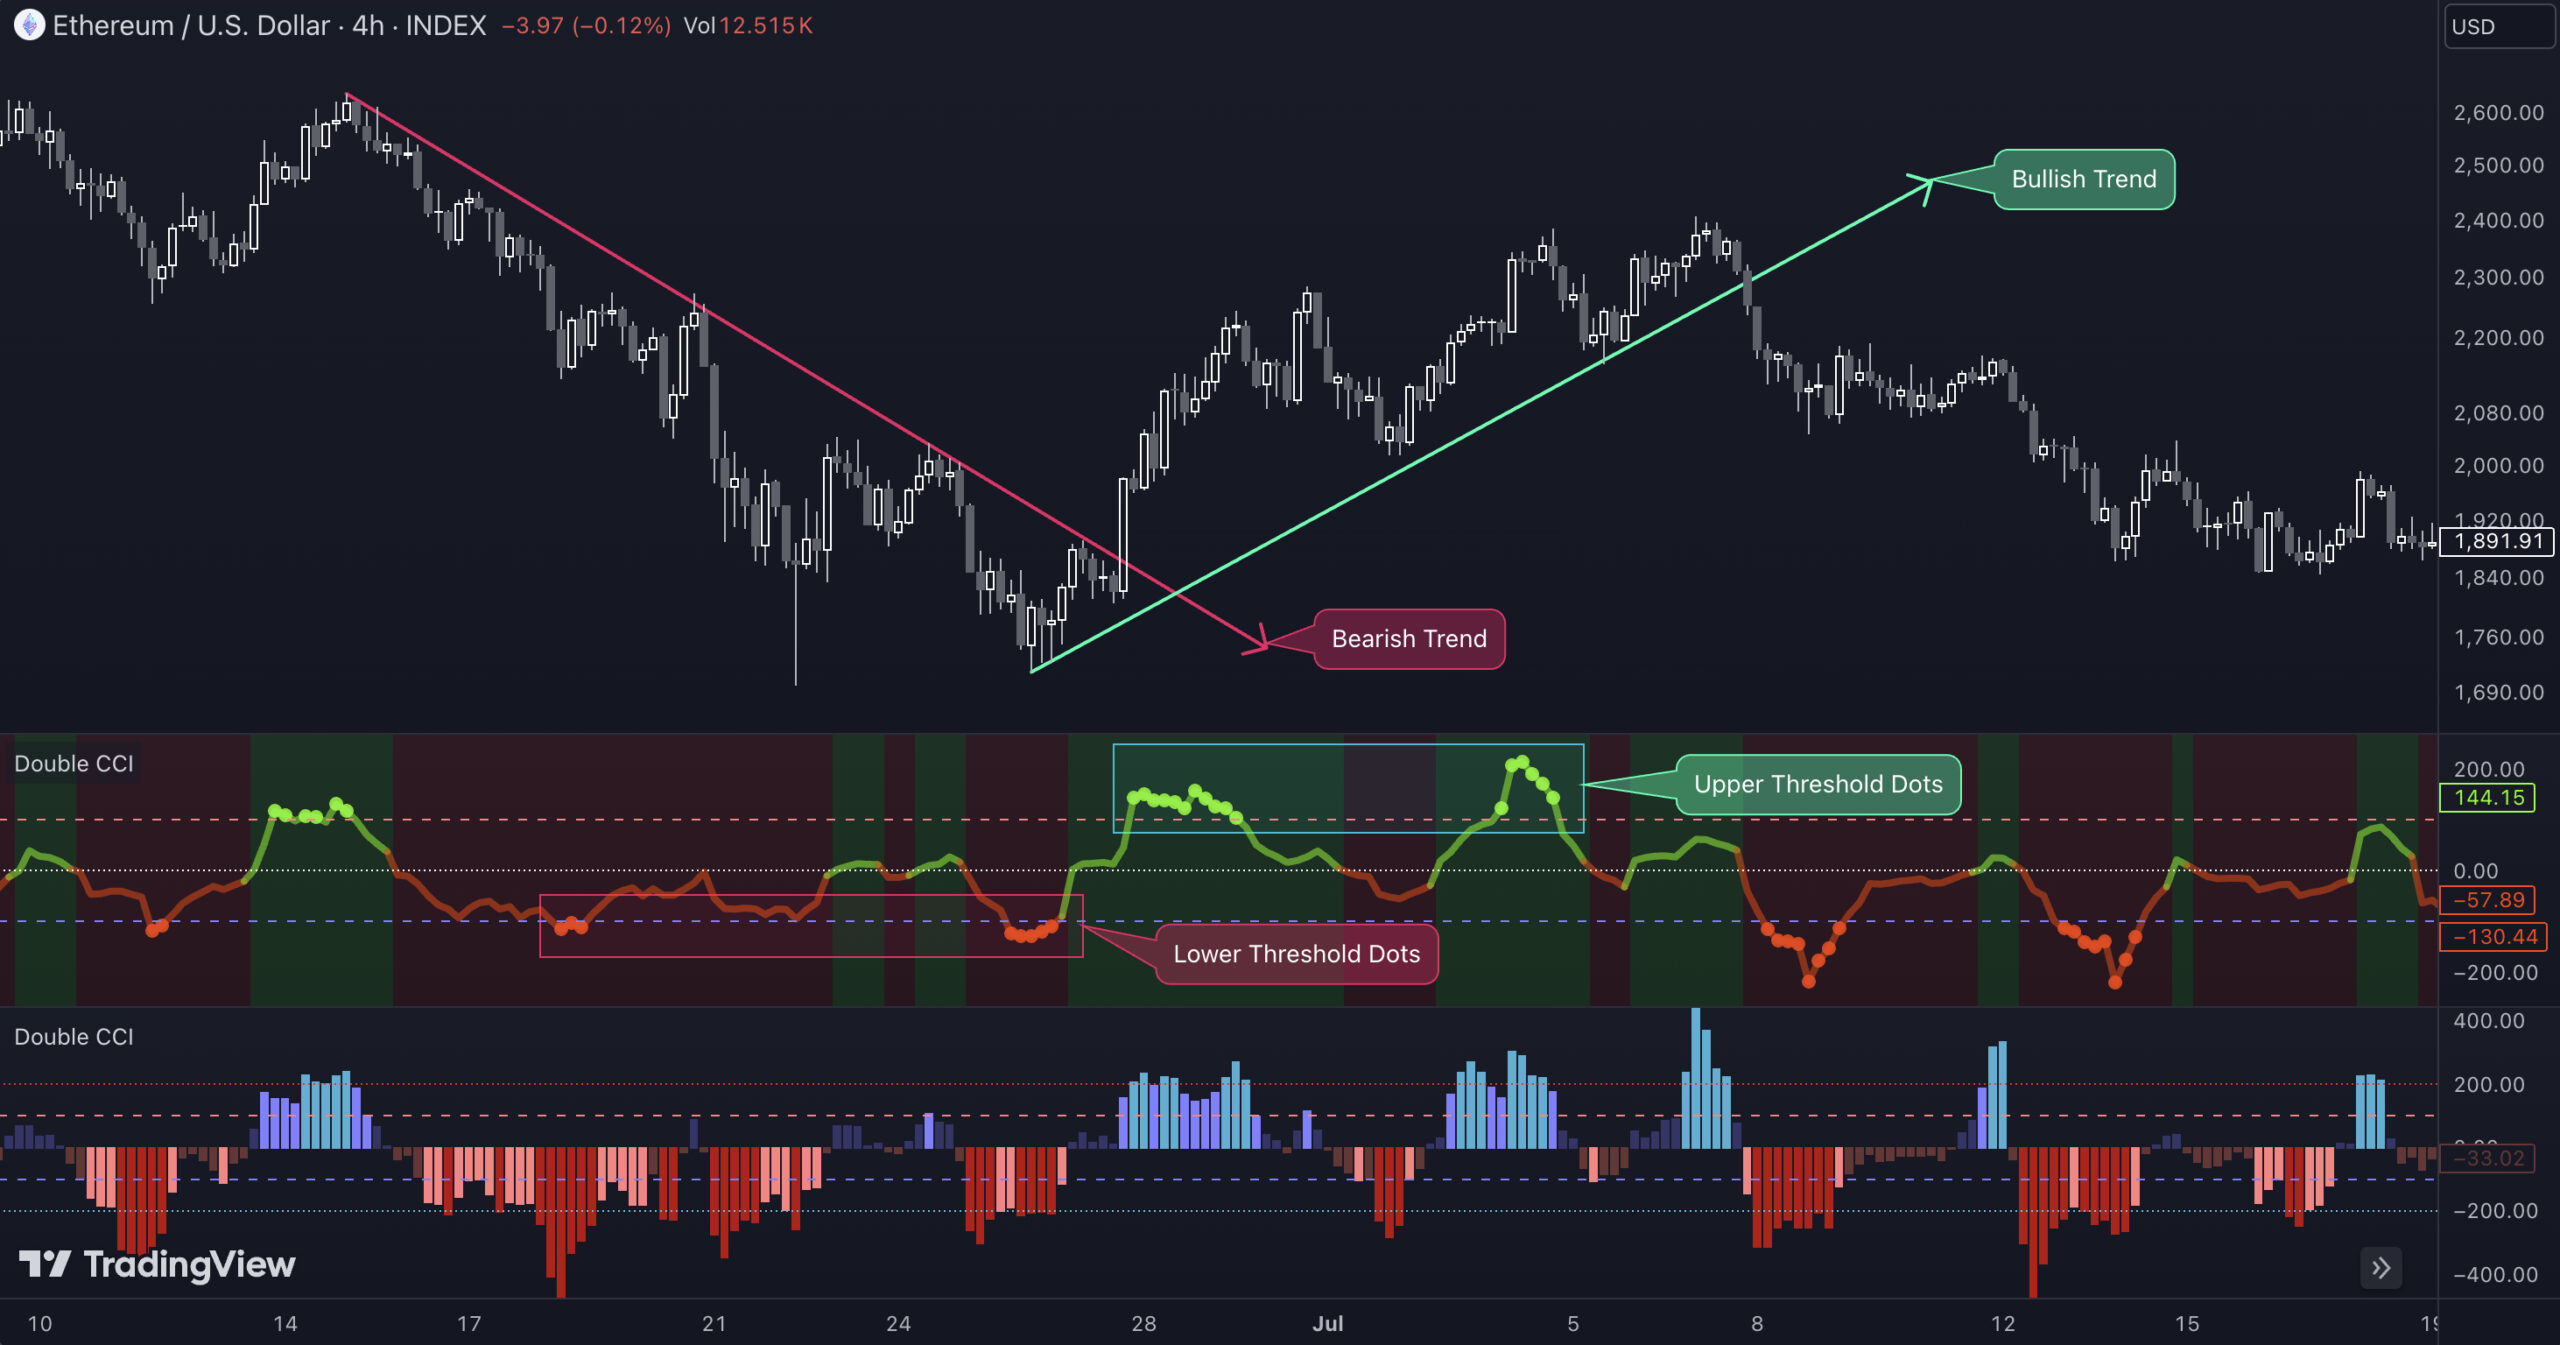Click the TradingView logo

point(157,1265)
